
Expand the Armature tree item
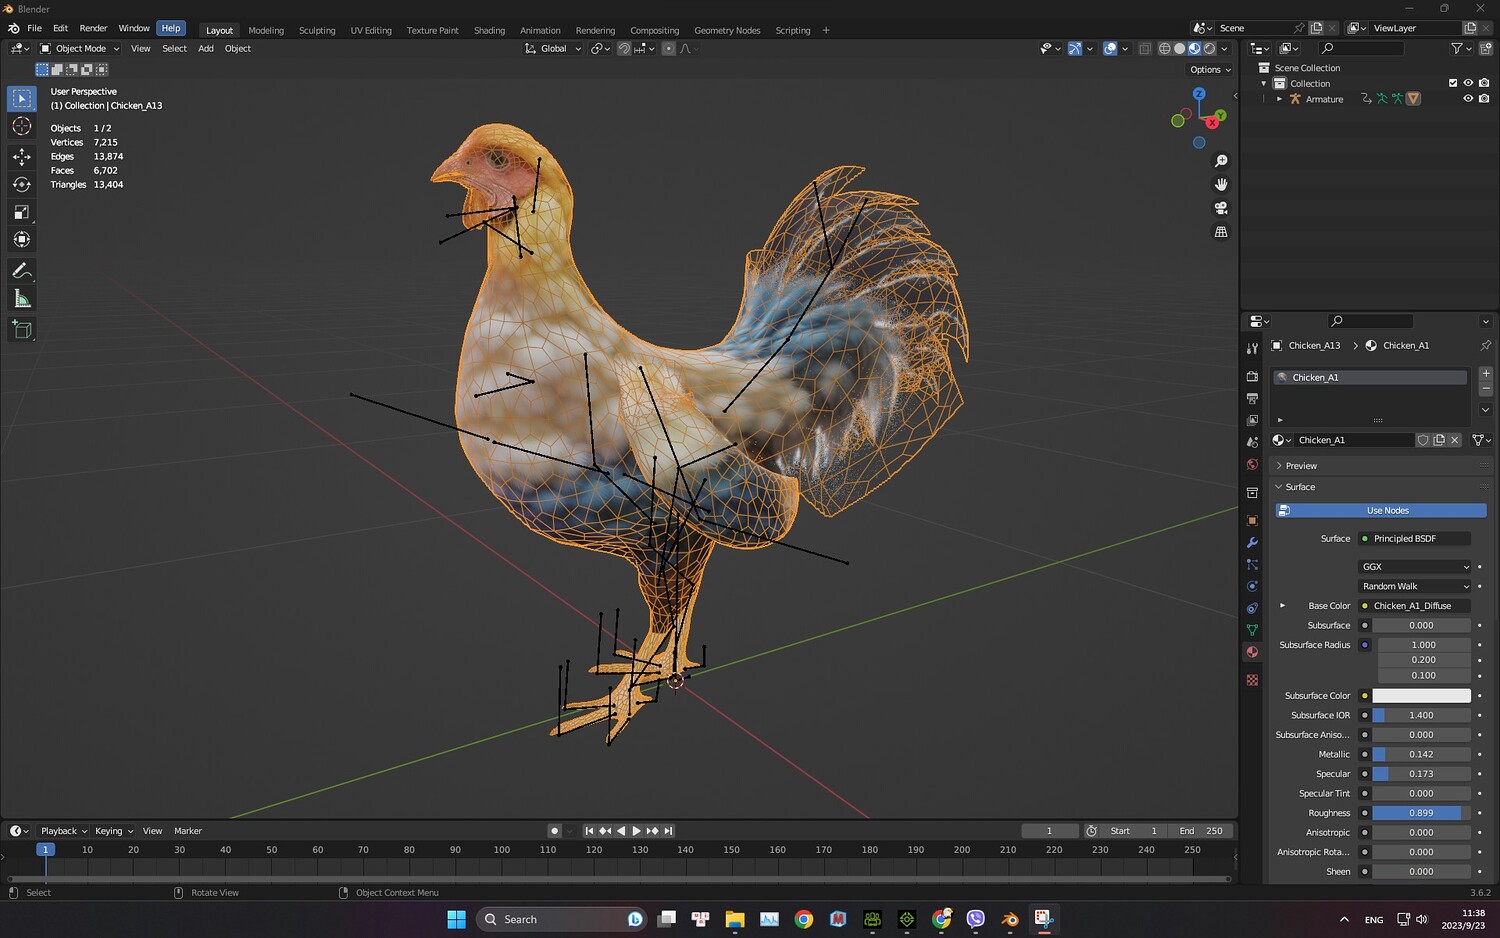pos(1279,99)
